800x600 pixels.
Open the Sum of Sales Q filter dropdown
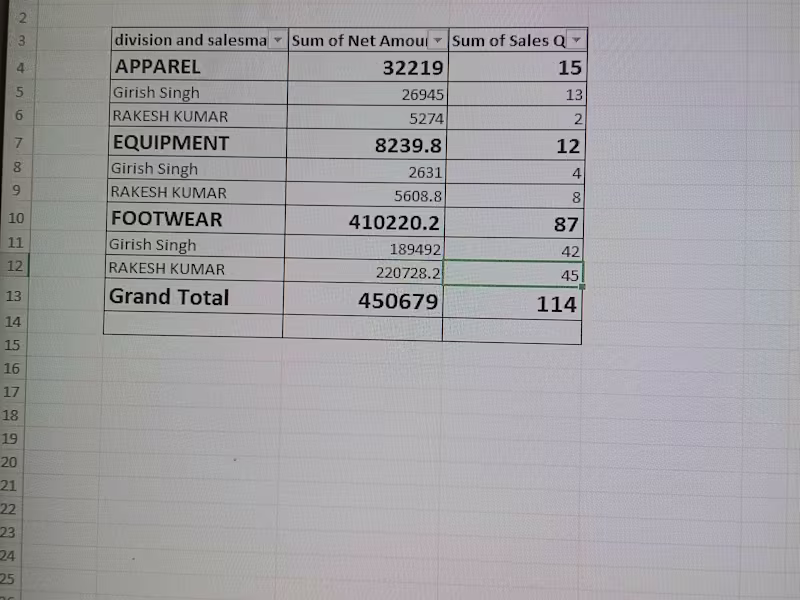(577, 40)
